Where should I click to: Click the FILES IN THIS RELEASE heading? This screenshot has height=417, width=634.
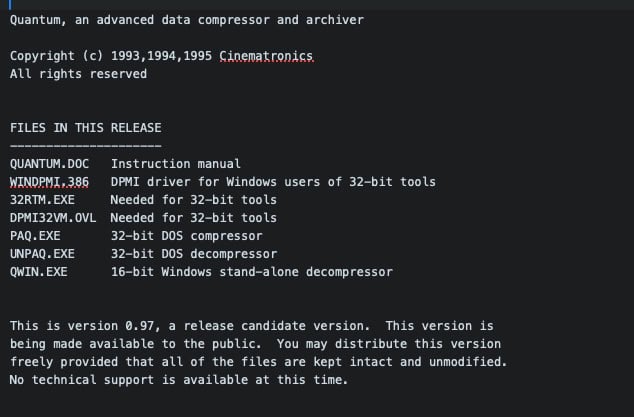pyautogui.click(x=86, y=128)
